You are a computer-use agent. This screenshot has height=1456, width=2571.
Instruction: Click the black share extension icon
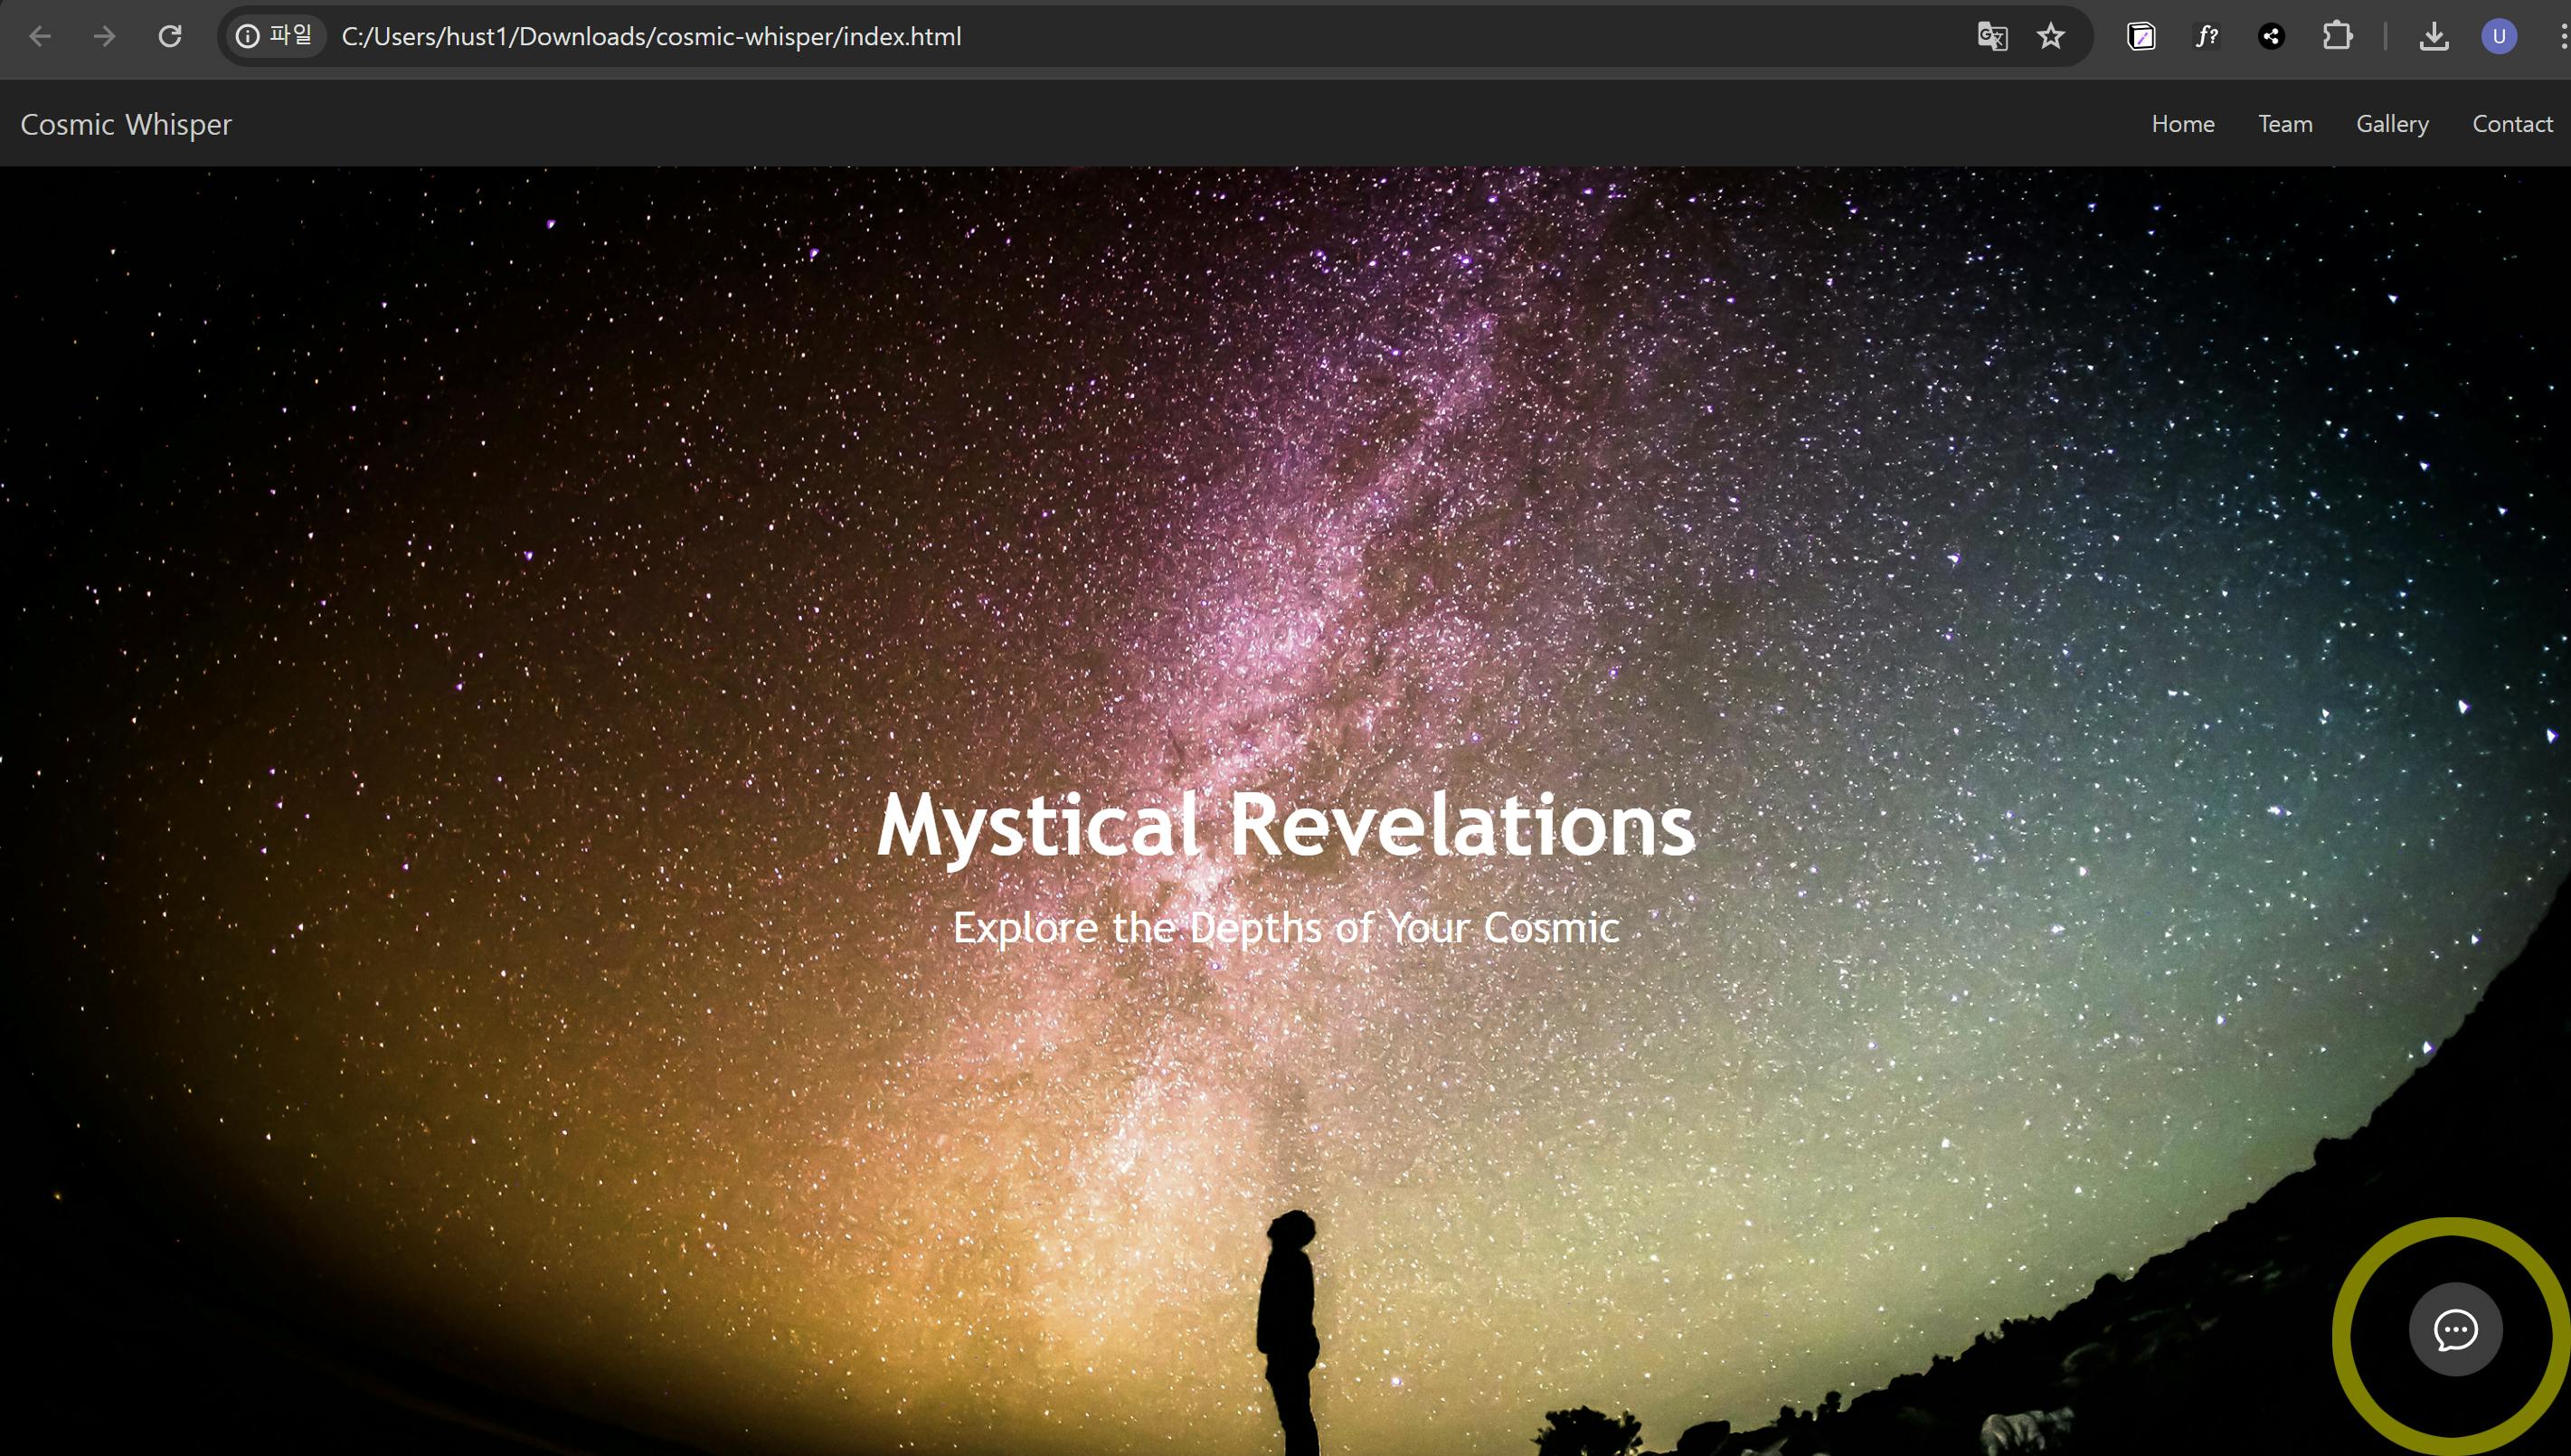[2271, 37]
